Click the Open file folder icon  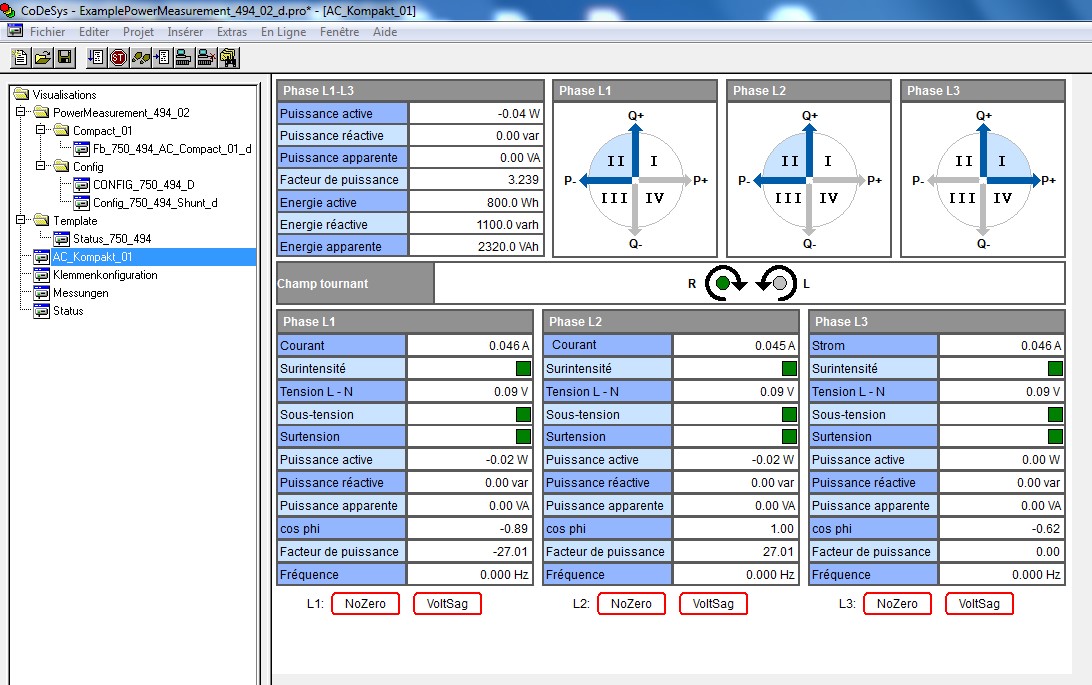click(x=42, y=57)
